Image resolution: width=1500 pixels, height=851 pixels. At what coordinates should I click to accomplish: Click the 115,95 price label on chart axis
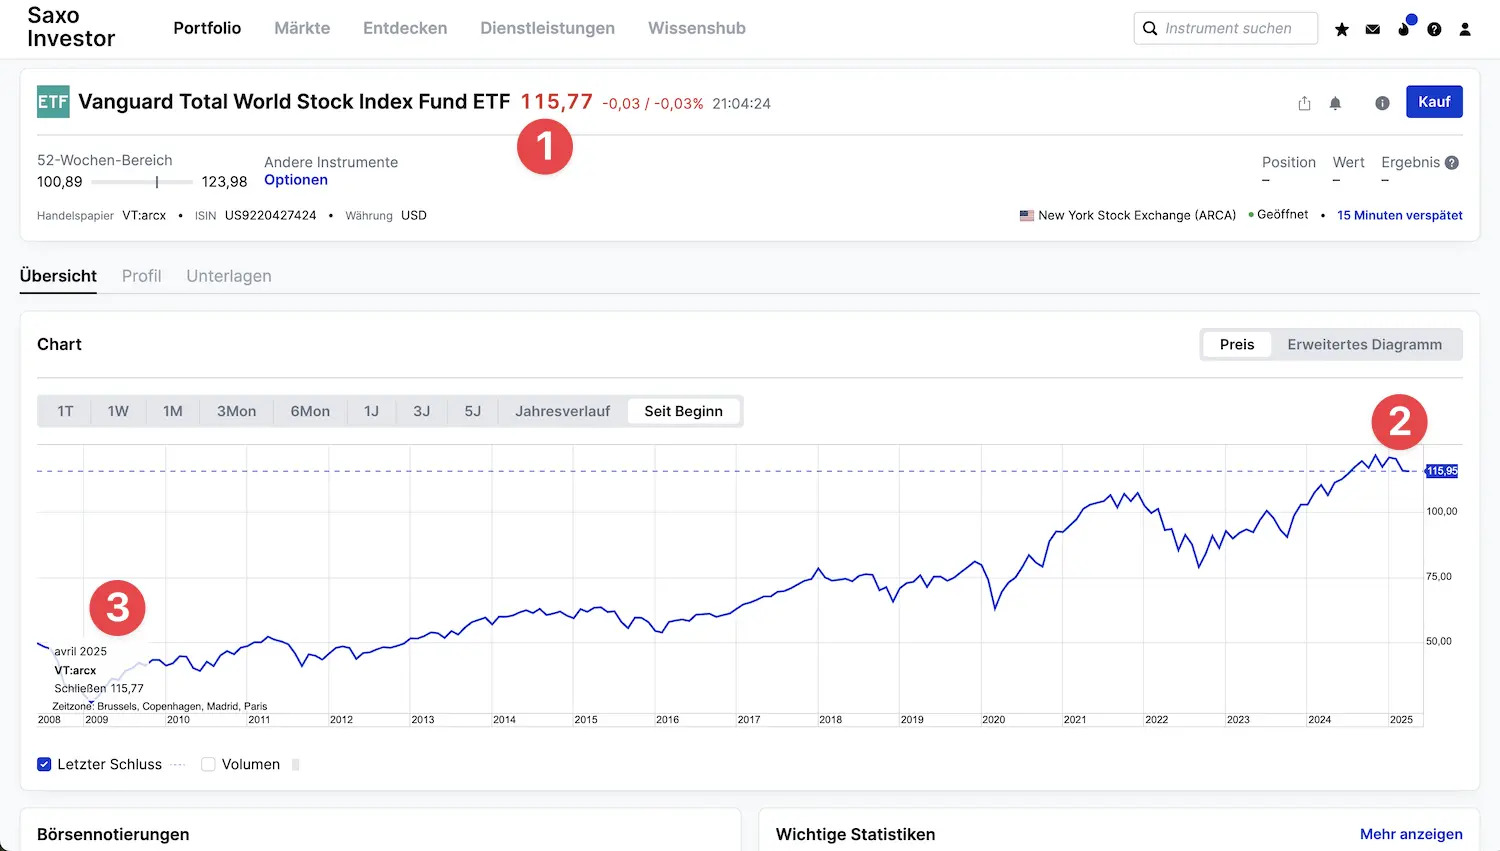click(x=1442, y=471)
